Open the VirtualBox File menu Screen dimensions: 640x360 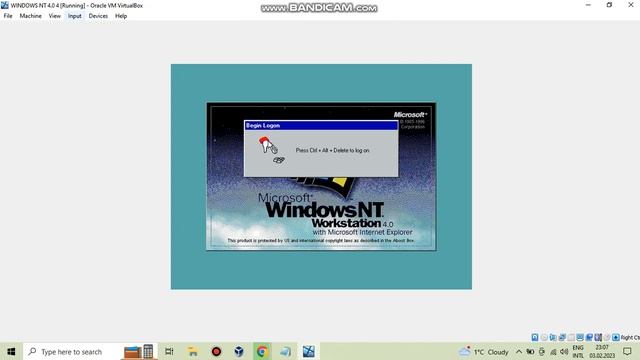[x=8, y=16]
